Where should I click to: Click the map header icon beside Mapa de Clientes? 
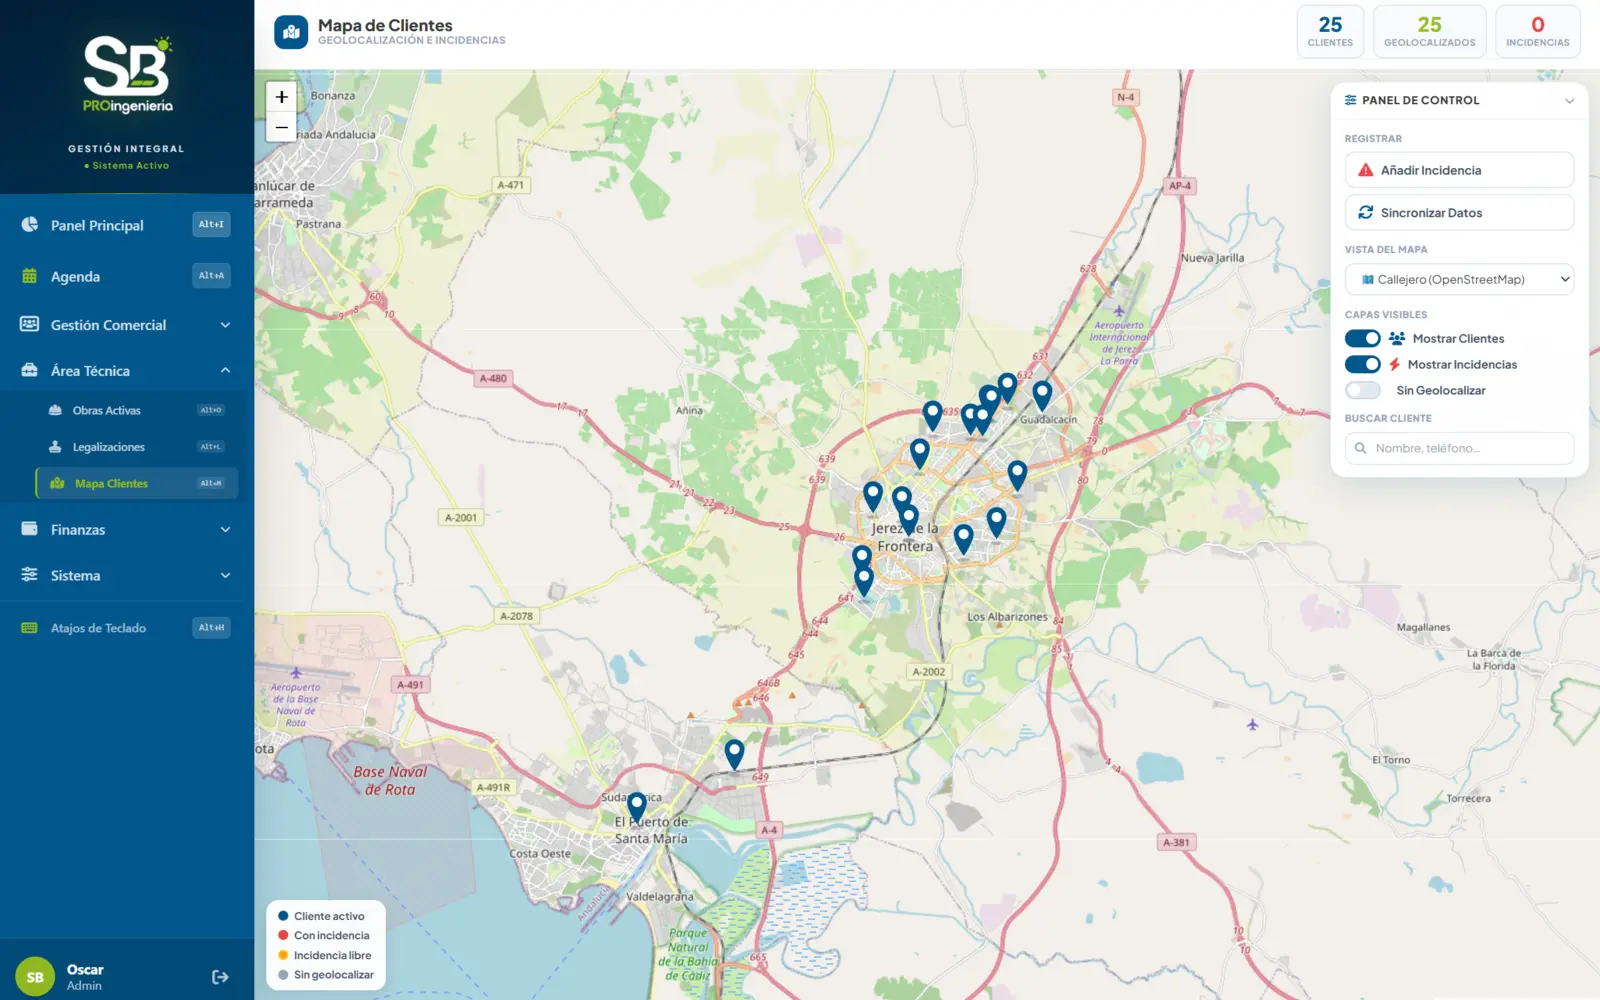291,32
